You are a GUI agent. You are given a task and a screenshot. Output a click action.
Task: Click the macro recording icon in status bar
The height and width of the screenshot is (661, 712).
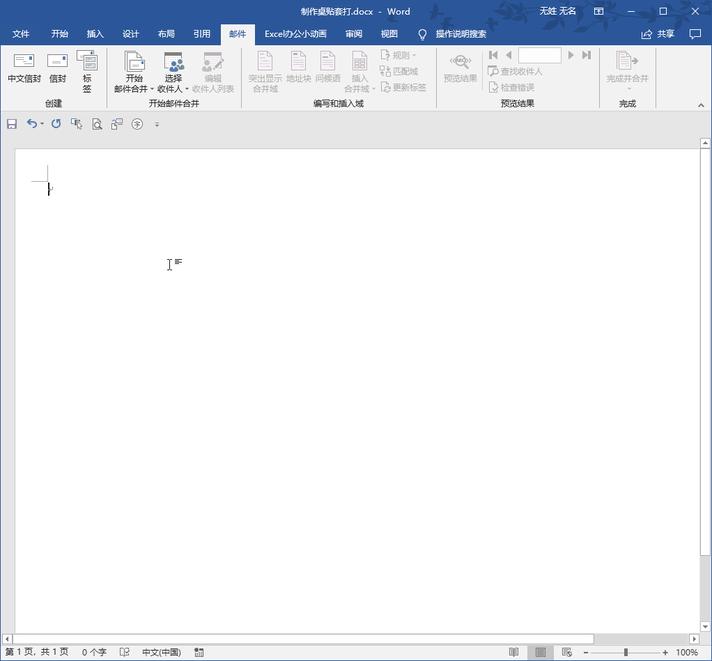coord(199,652)
